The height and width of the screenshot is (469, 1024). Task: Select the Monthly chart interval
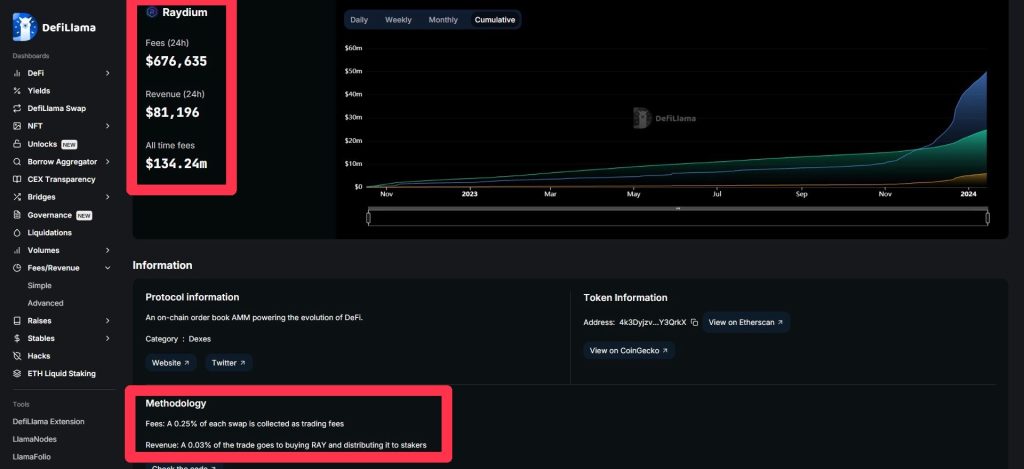coord(443,20)
